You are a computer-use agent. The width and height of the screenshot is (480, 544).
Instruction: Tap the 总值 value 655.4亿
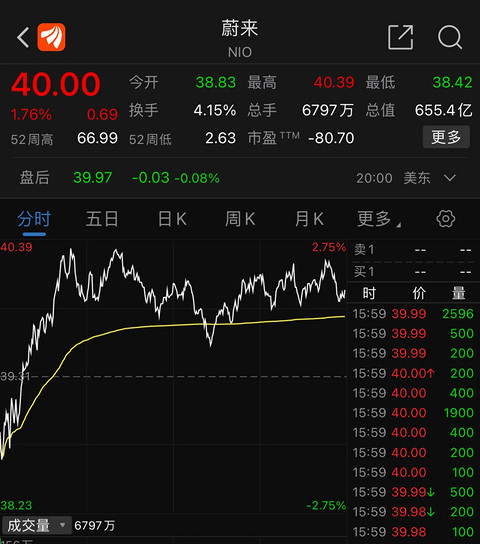click(x=444, y=110)
